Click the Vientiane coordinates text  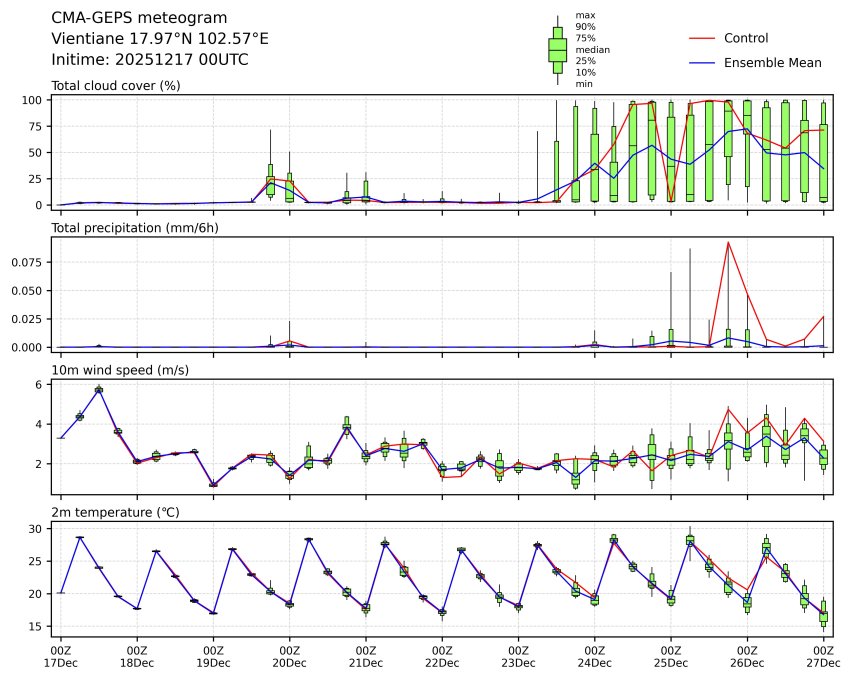pos(160,39)
